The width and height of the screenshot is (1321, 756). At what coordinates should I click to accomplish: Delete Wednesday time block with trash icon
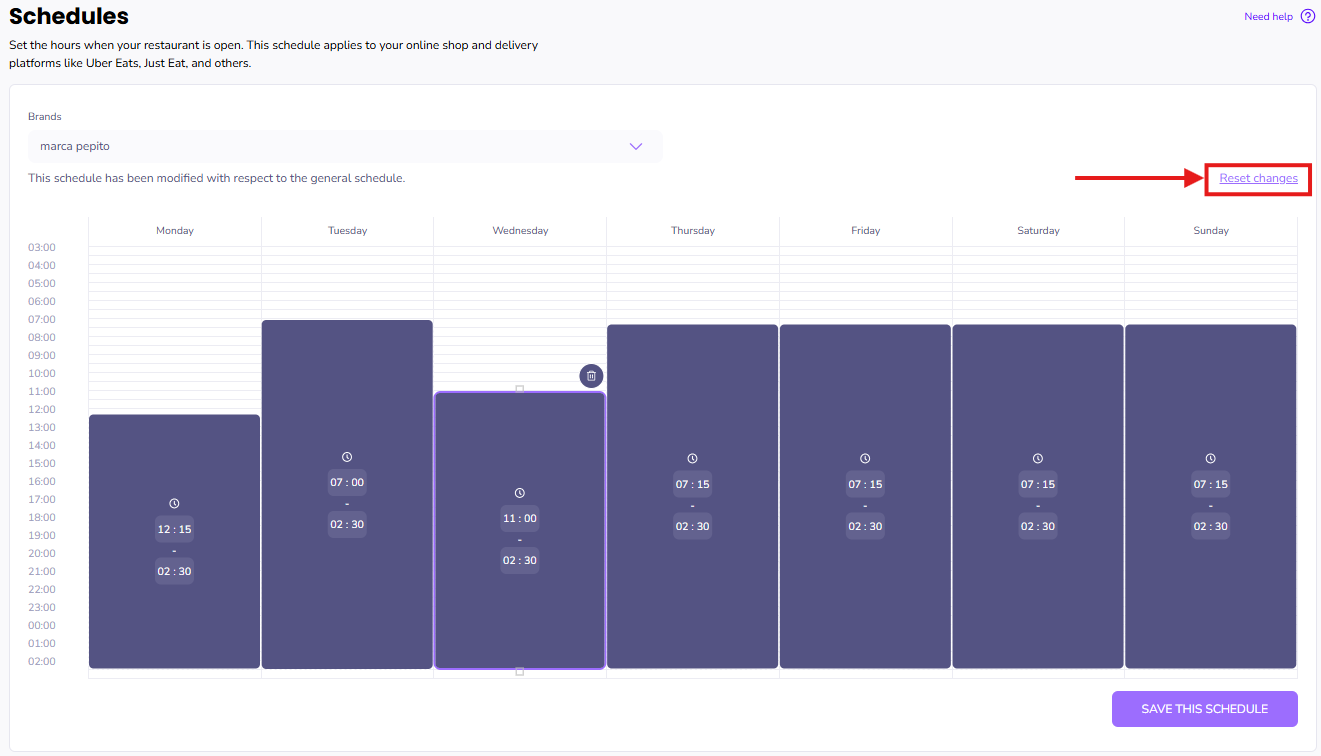(591, 376)
